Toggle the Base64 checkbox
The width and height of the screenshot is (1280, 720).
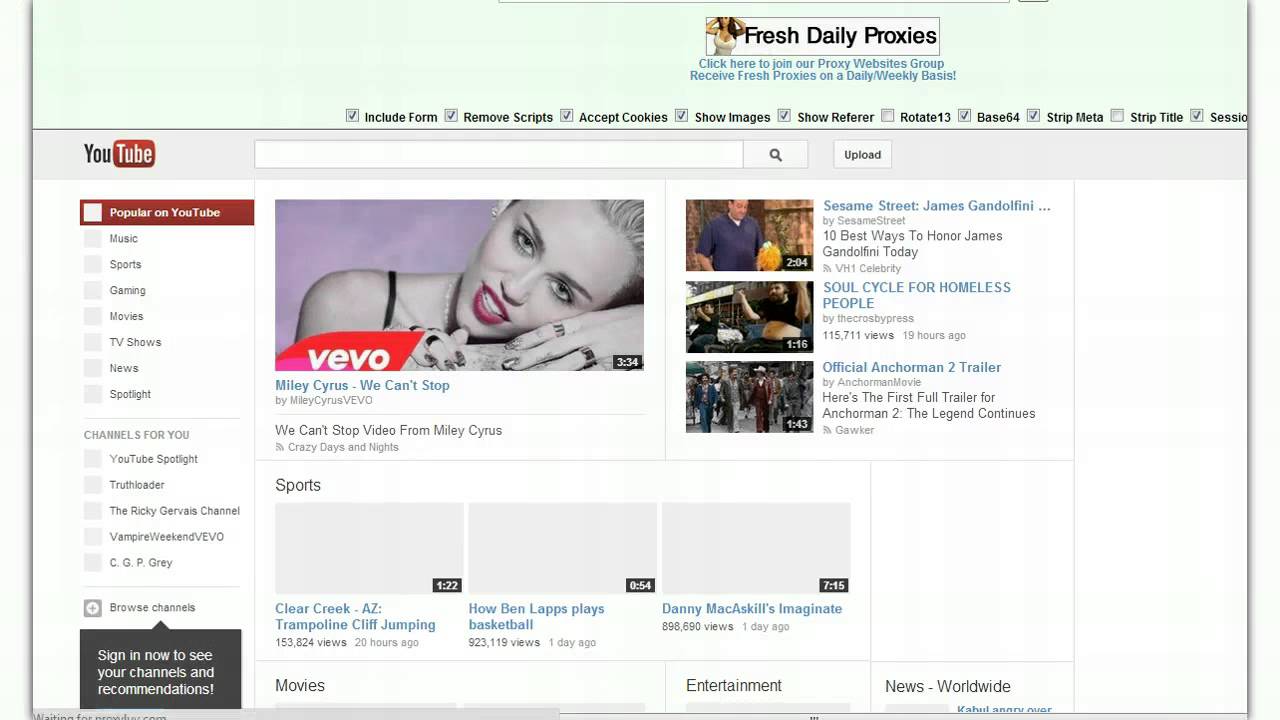[964, 116]
